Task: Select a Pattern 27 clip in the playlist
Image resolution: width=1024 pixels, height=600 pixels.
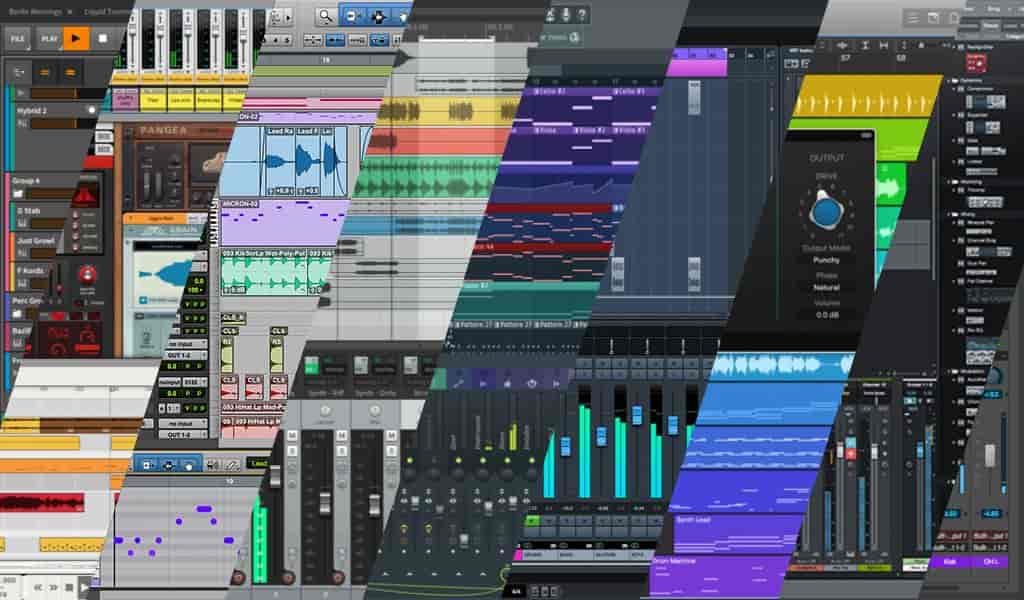Action: [512, 324]
